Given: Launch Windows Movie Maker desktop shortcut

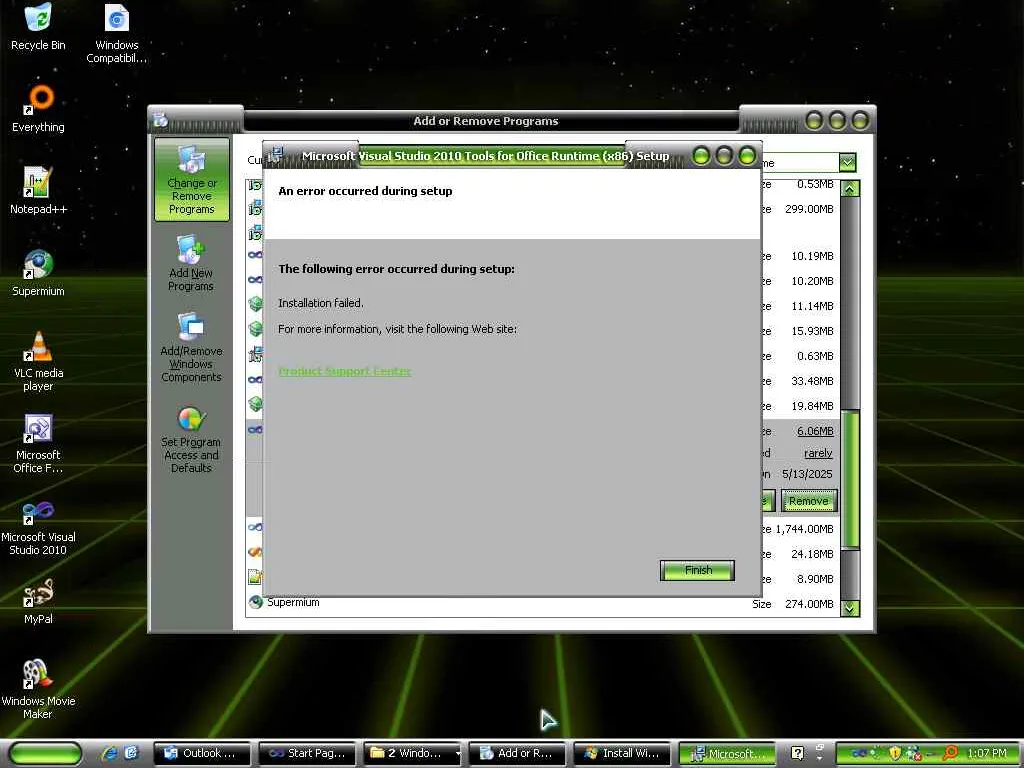Looking at the screenshot, I should pyautogui.click(x=39, y=689).
